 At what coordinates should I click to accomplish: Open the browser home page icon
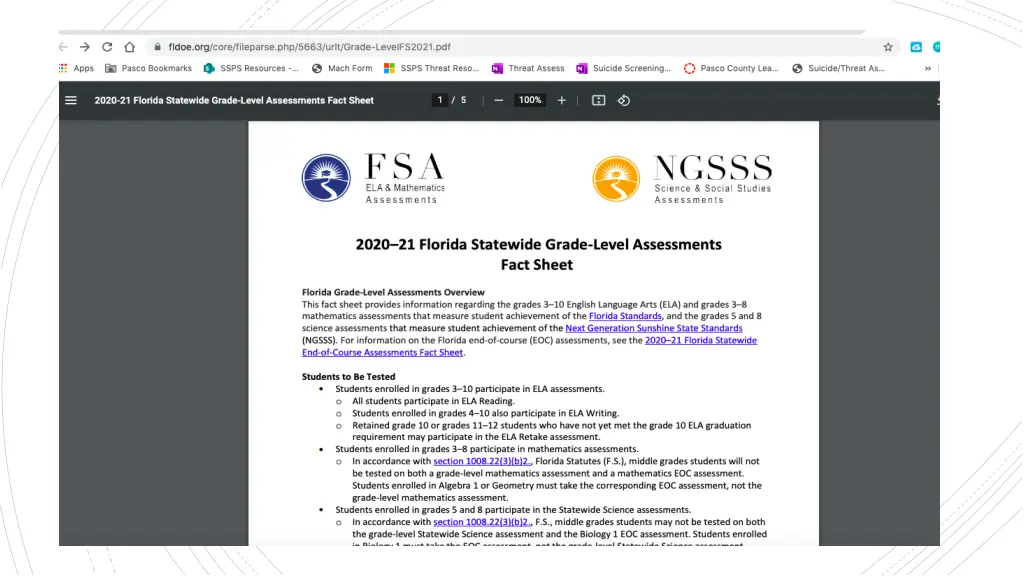tap(129, 47)
